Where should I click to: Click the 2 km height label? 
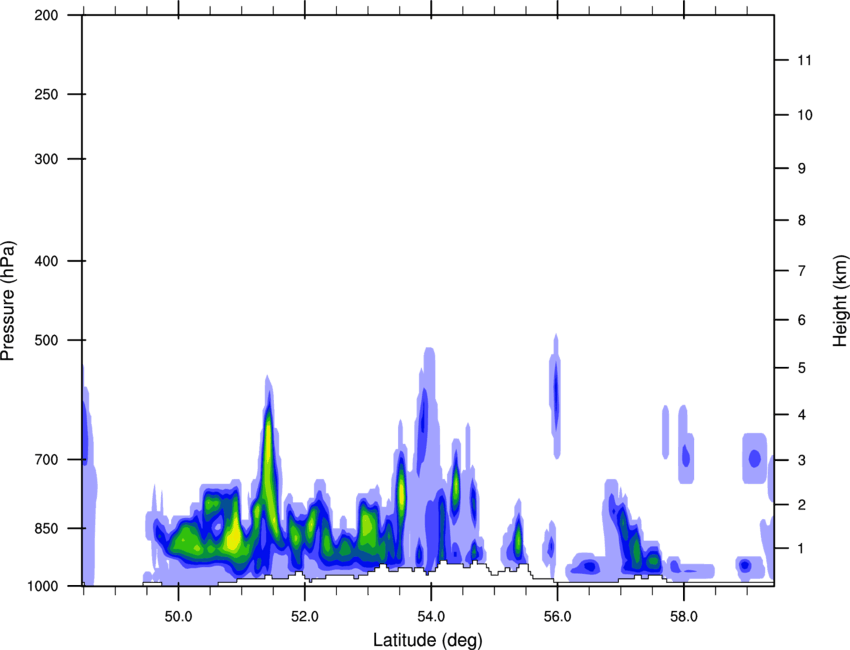click(801, 505)
